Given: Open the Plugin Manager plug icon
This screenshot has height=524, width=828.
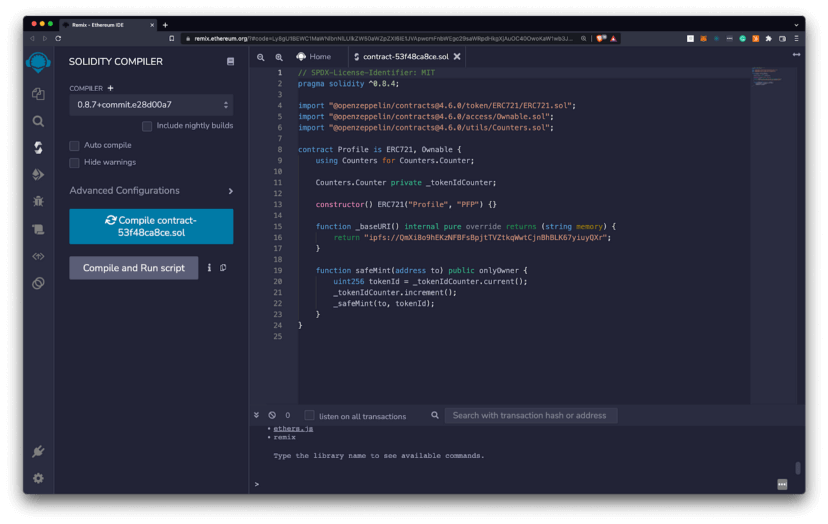Looking at the screenshot, I should [x=38, y=452].
